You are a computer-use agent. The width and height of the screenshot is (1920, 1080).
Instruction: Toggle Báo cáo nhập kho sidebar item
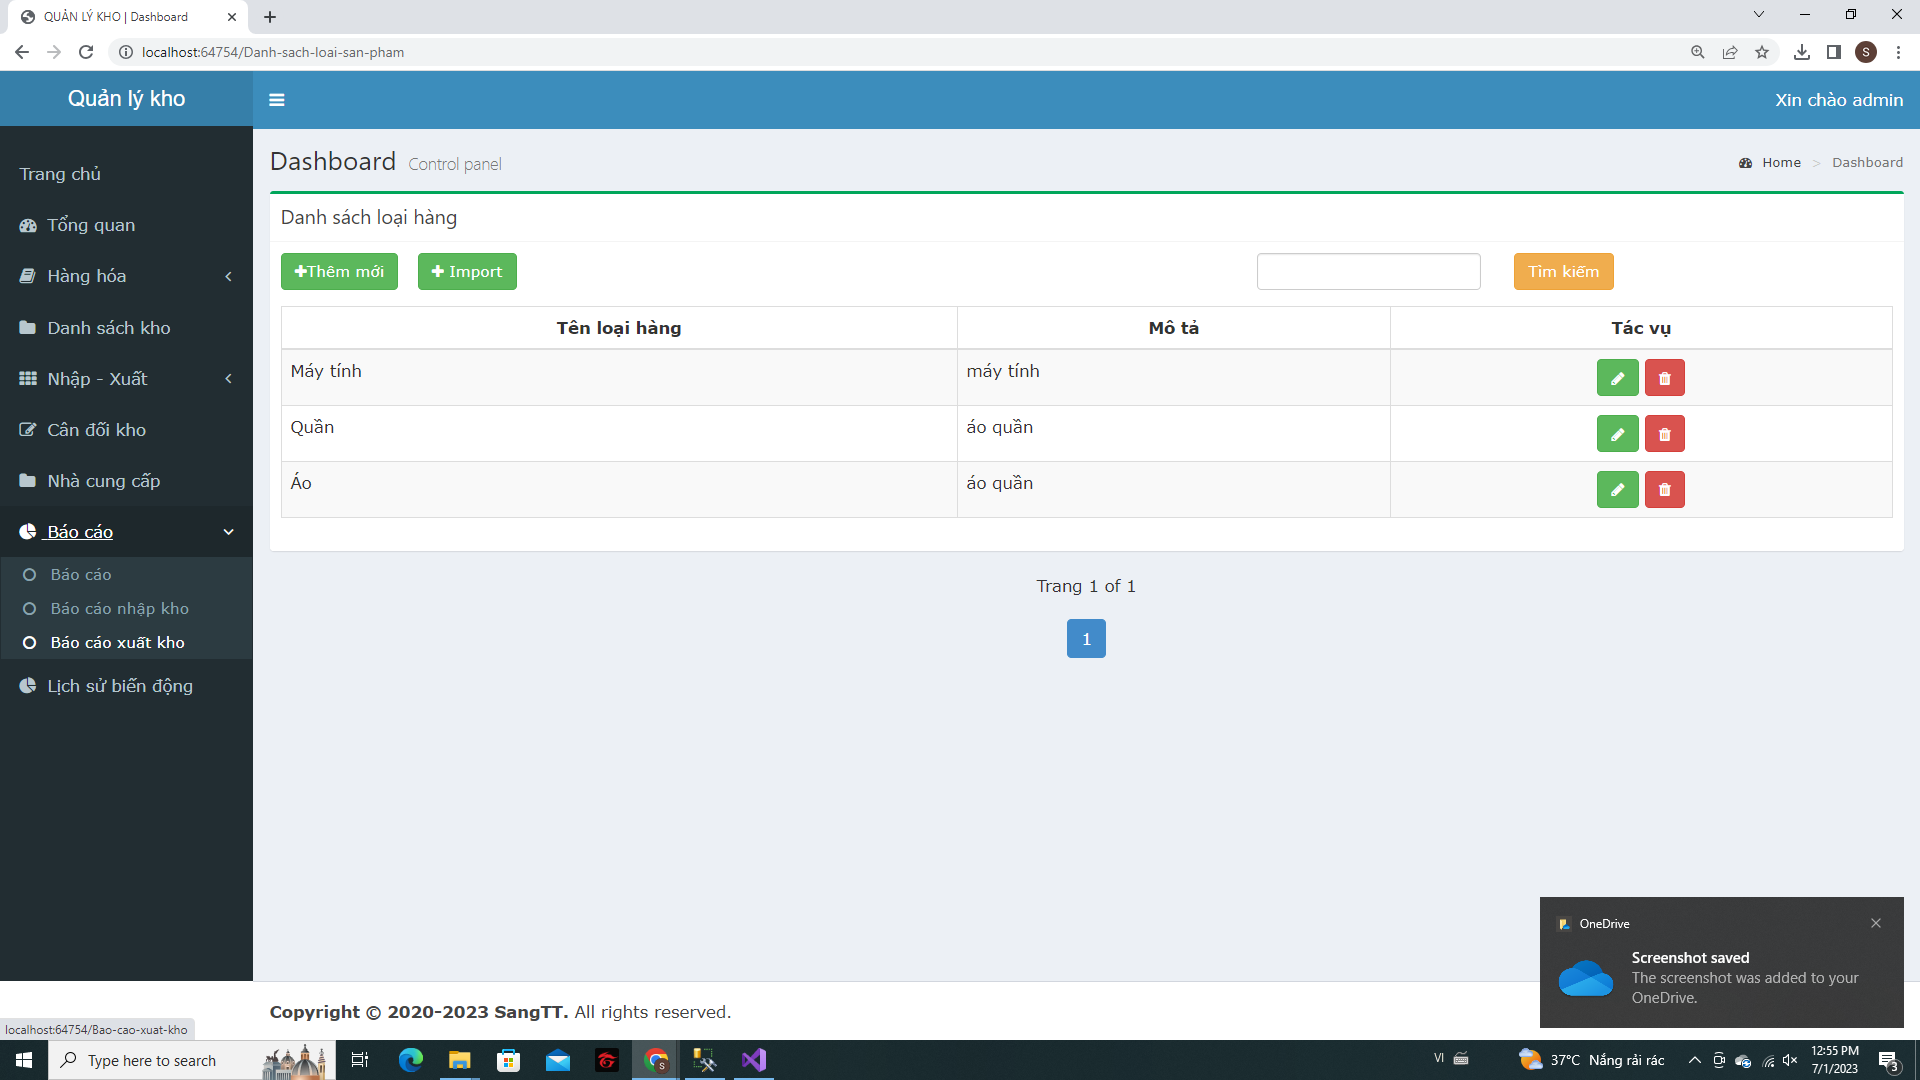(119, 608)
